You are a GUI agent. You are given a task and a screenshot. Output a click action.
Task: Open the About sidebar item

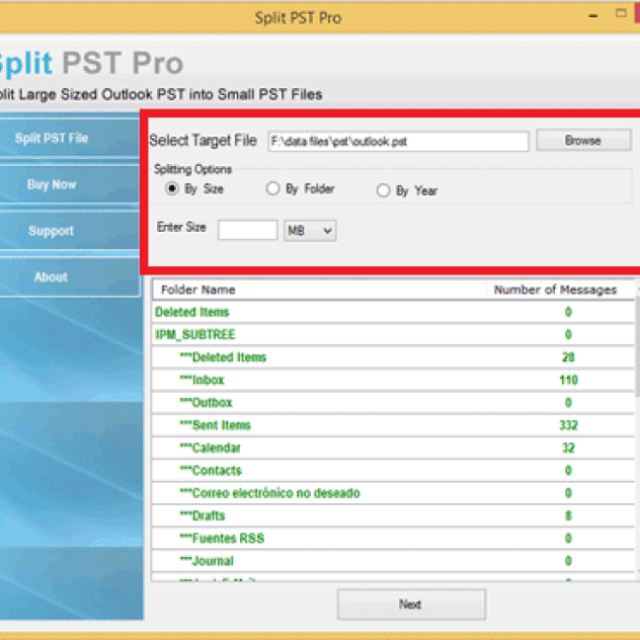point(69,277)
